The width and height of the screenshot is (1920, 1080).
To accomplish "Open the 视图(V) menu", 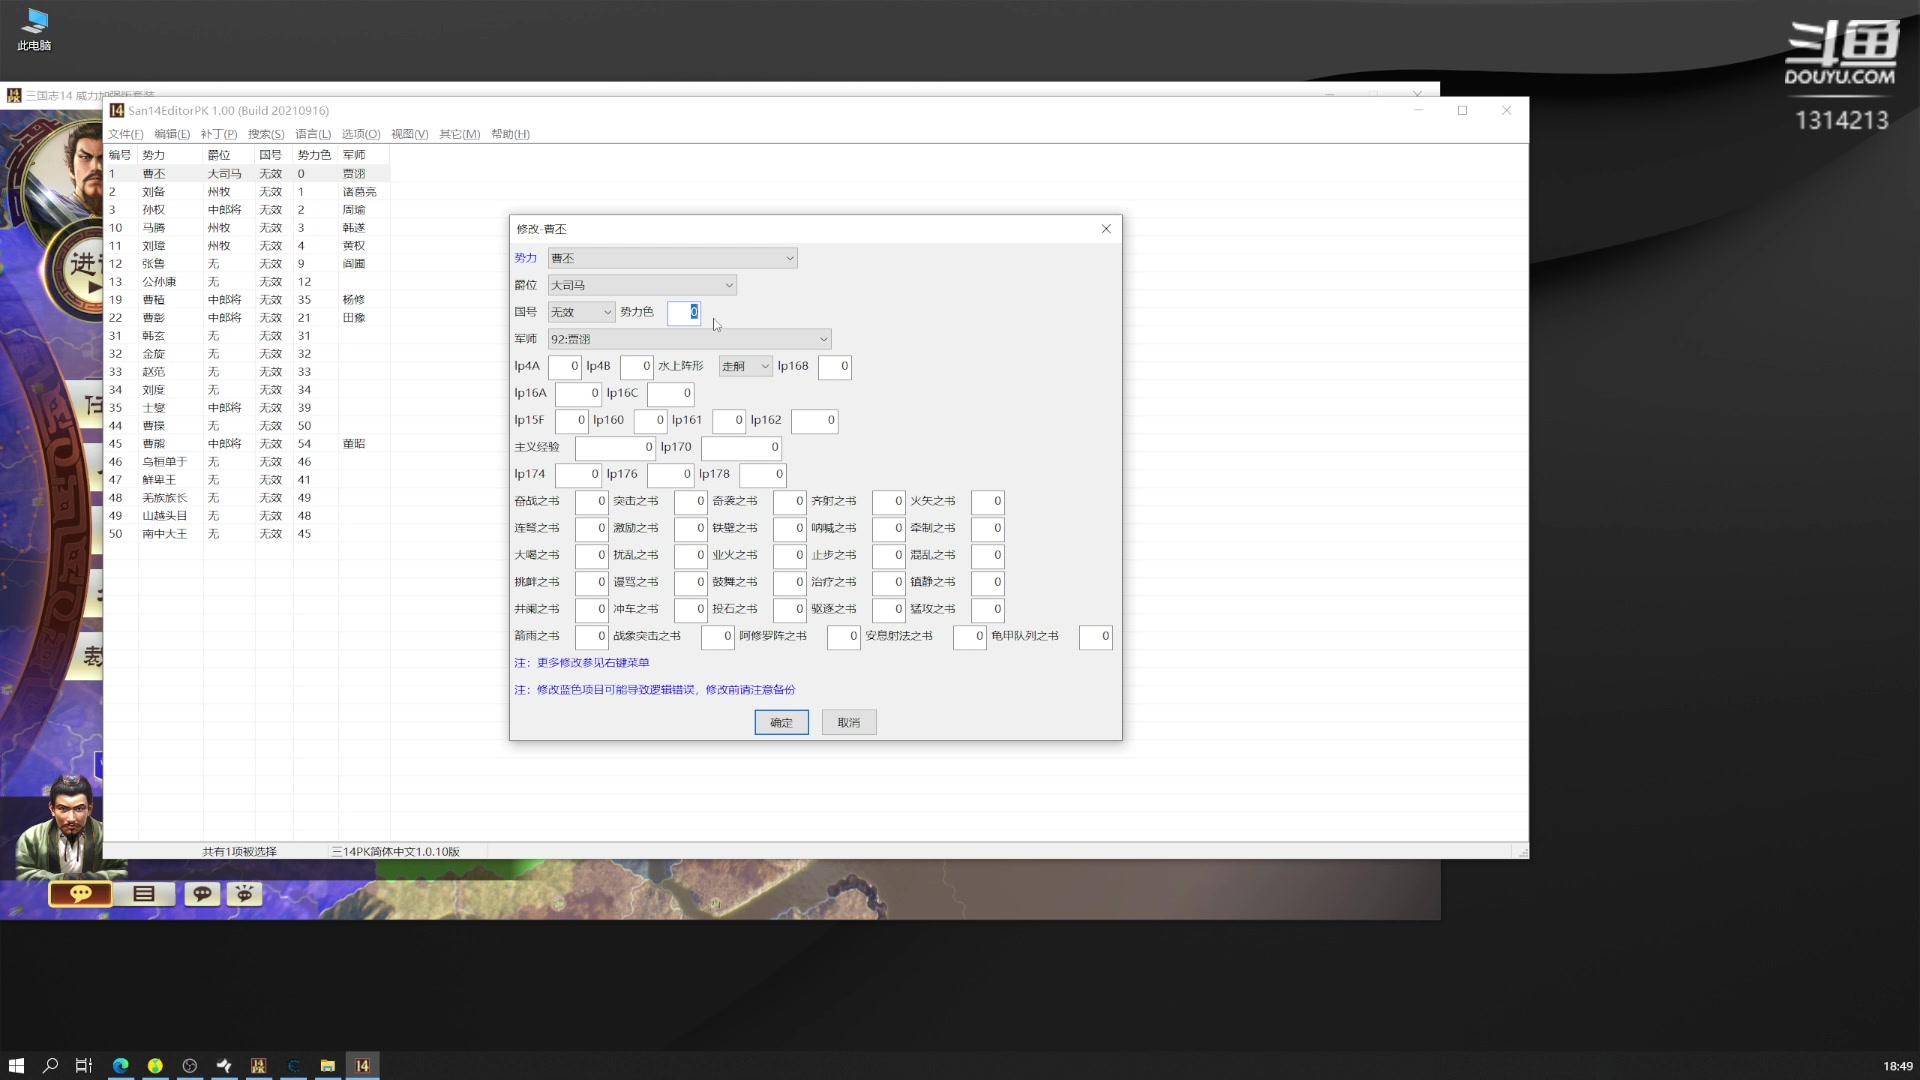I will [409, 134].
